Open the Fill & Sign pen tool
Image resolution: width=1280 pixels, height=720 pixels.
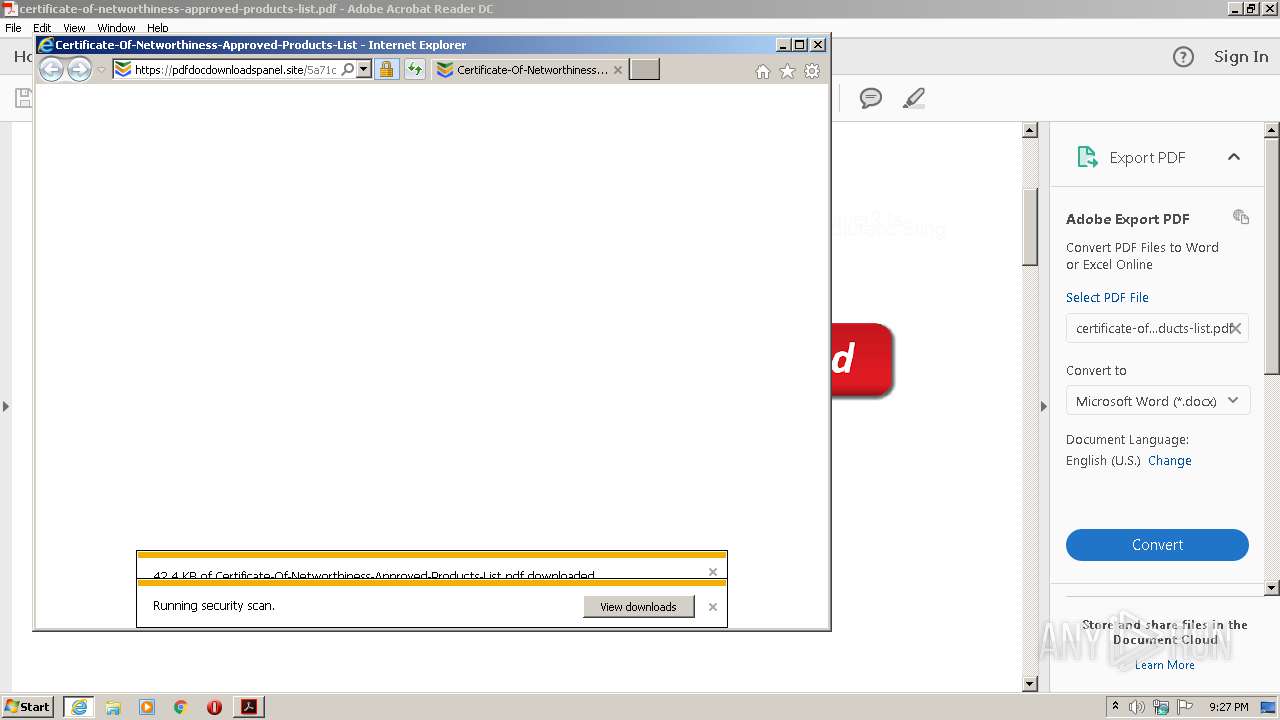pos(913,98)
